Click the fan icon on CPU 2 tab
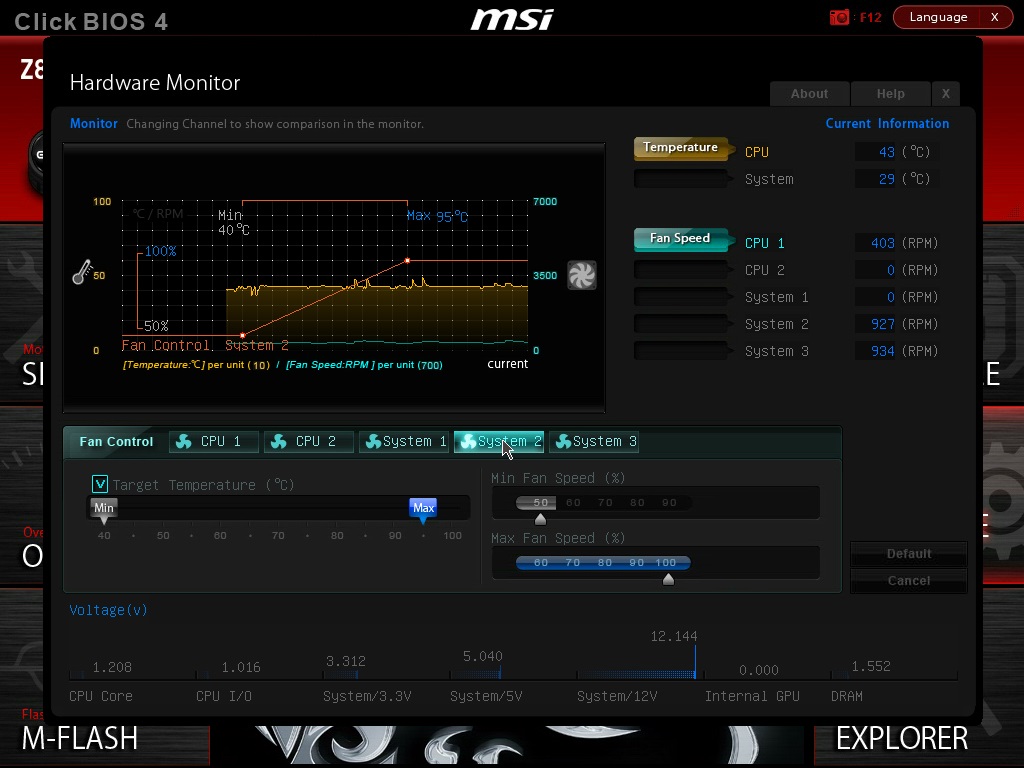The height and width of the screenshot is (768, 1024). tap(279, 441)
